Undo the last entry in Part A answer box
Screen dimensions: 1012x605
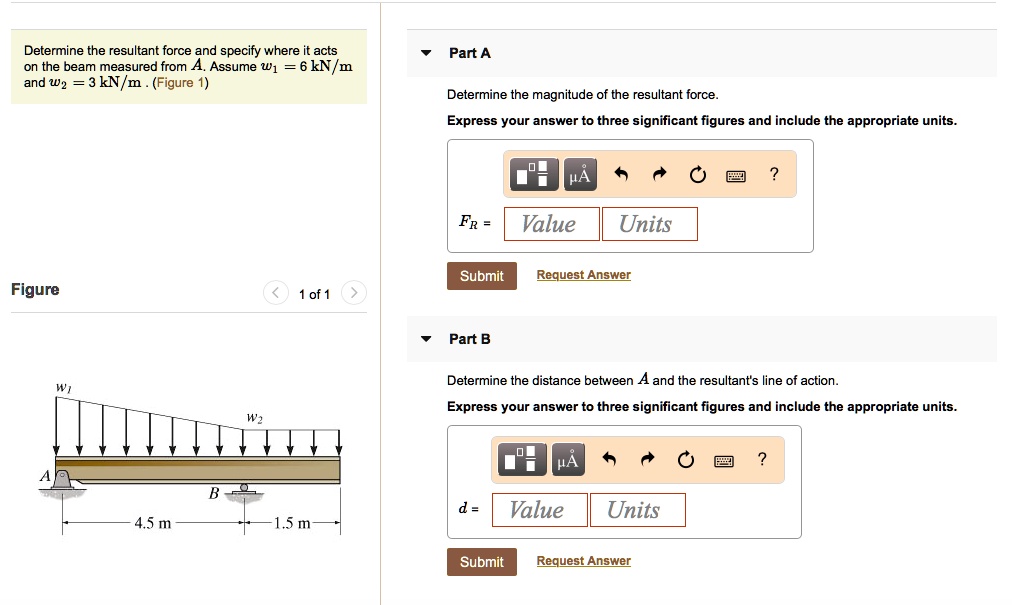click(621, 173)
